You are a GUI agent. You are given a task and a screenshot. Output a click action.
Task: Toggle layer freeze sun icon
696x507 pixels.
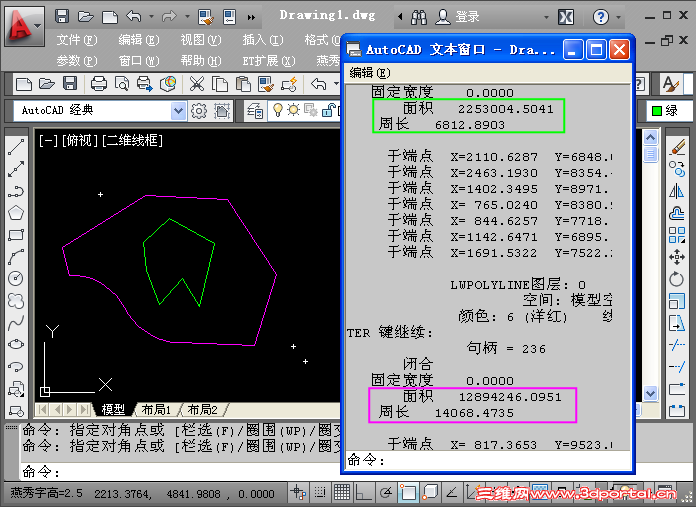pos(293,110)
